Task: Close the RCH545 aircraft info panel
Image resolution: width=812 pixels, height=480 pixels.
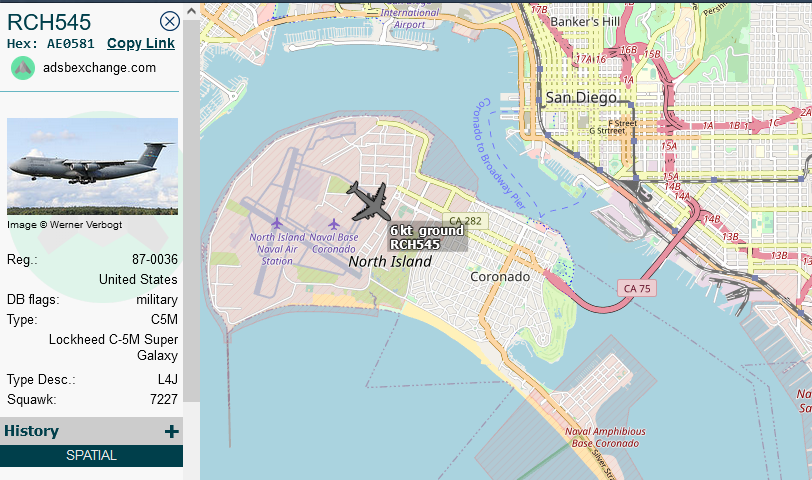Action: point(169,21)
